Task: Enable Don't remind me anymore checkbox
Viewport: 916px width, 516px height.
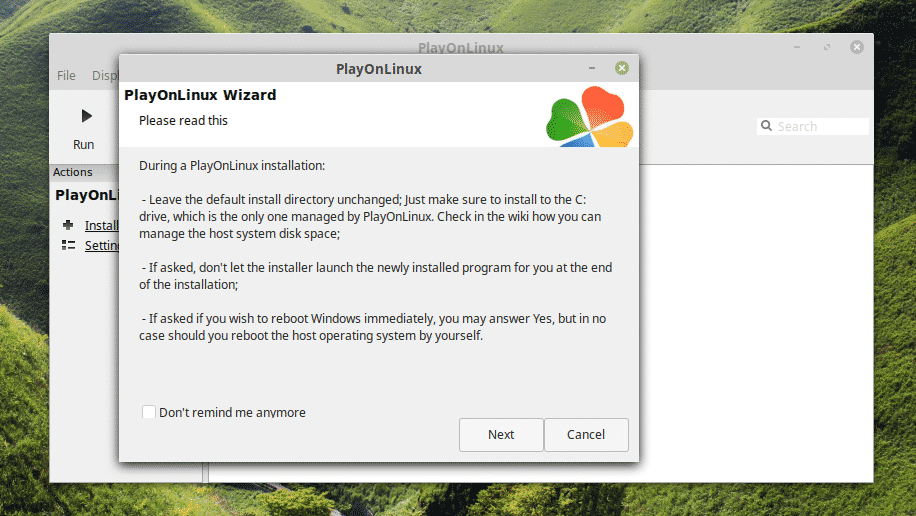Action: (x=148, y=412)
